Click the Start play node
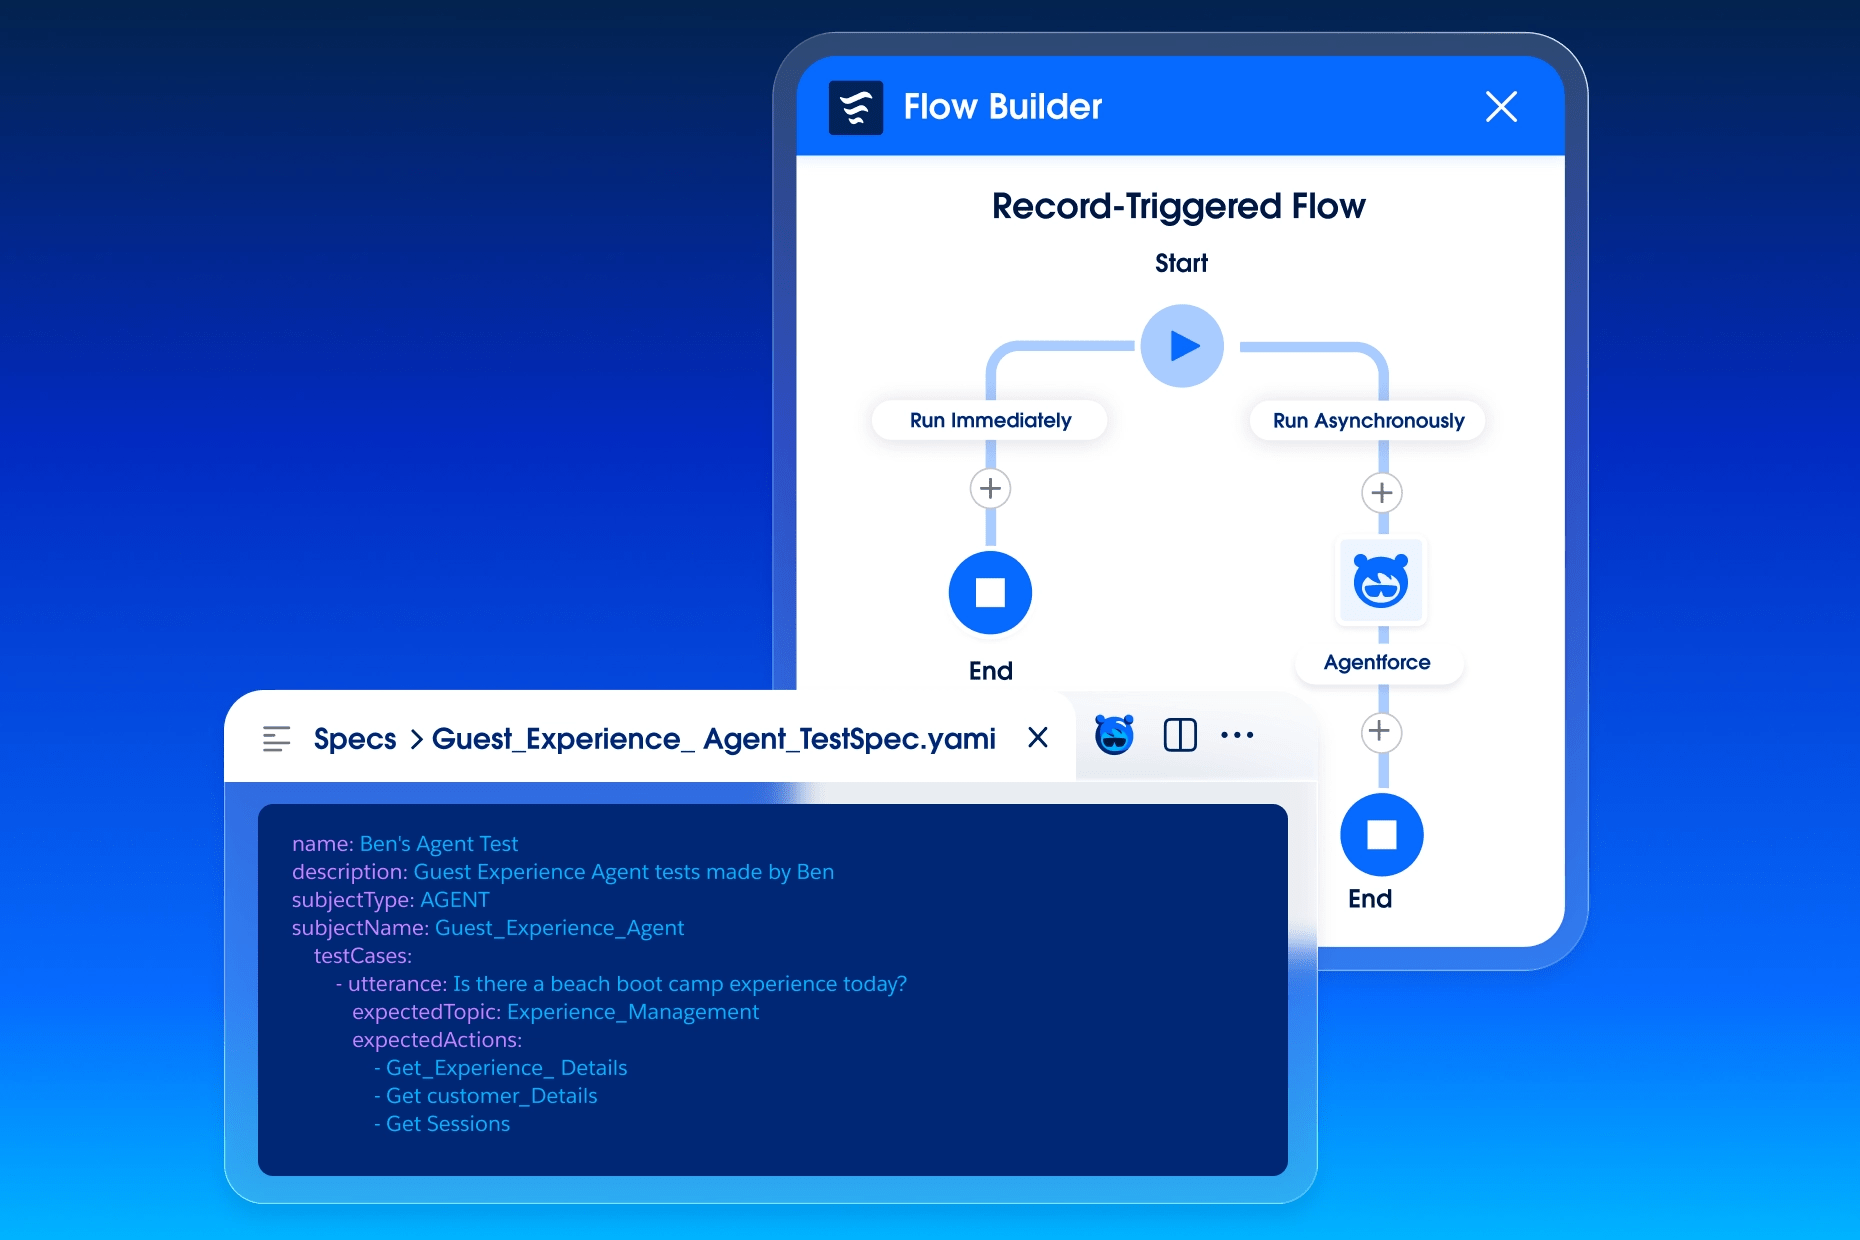This screenshot has width=1860, height=1240. tap(1182, 346)
